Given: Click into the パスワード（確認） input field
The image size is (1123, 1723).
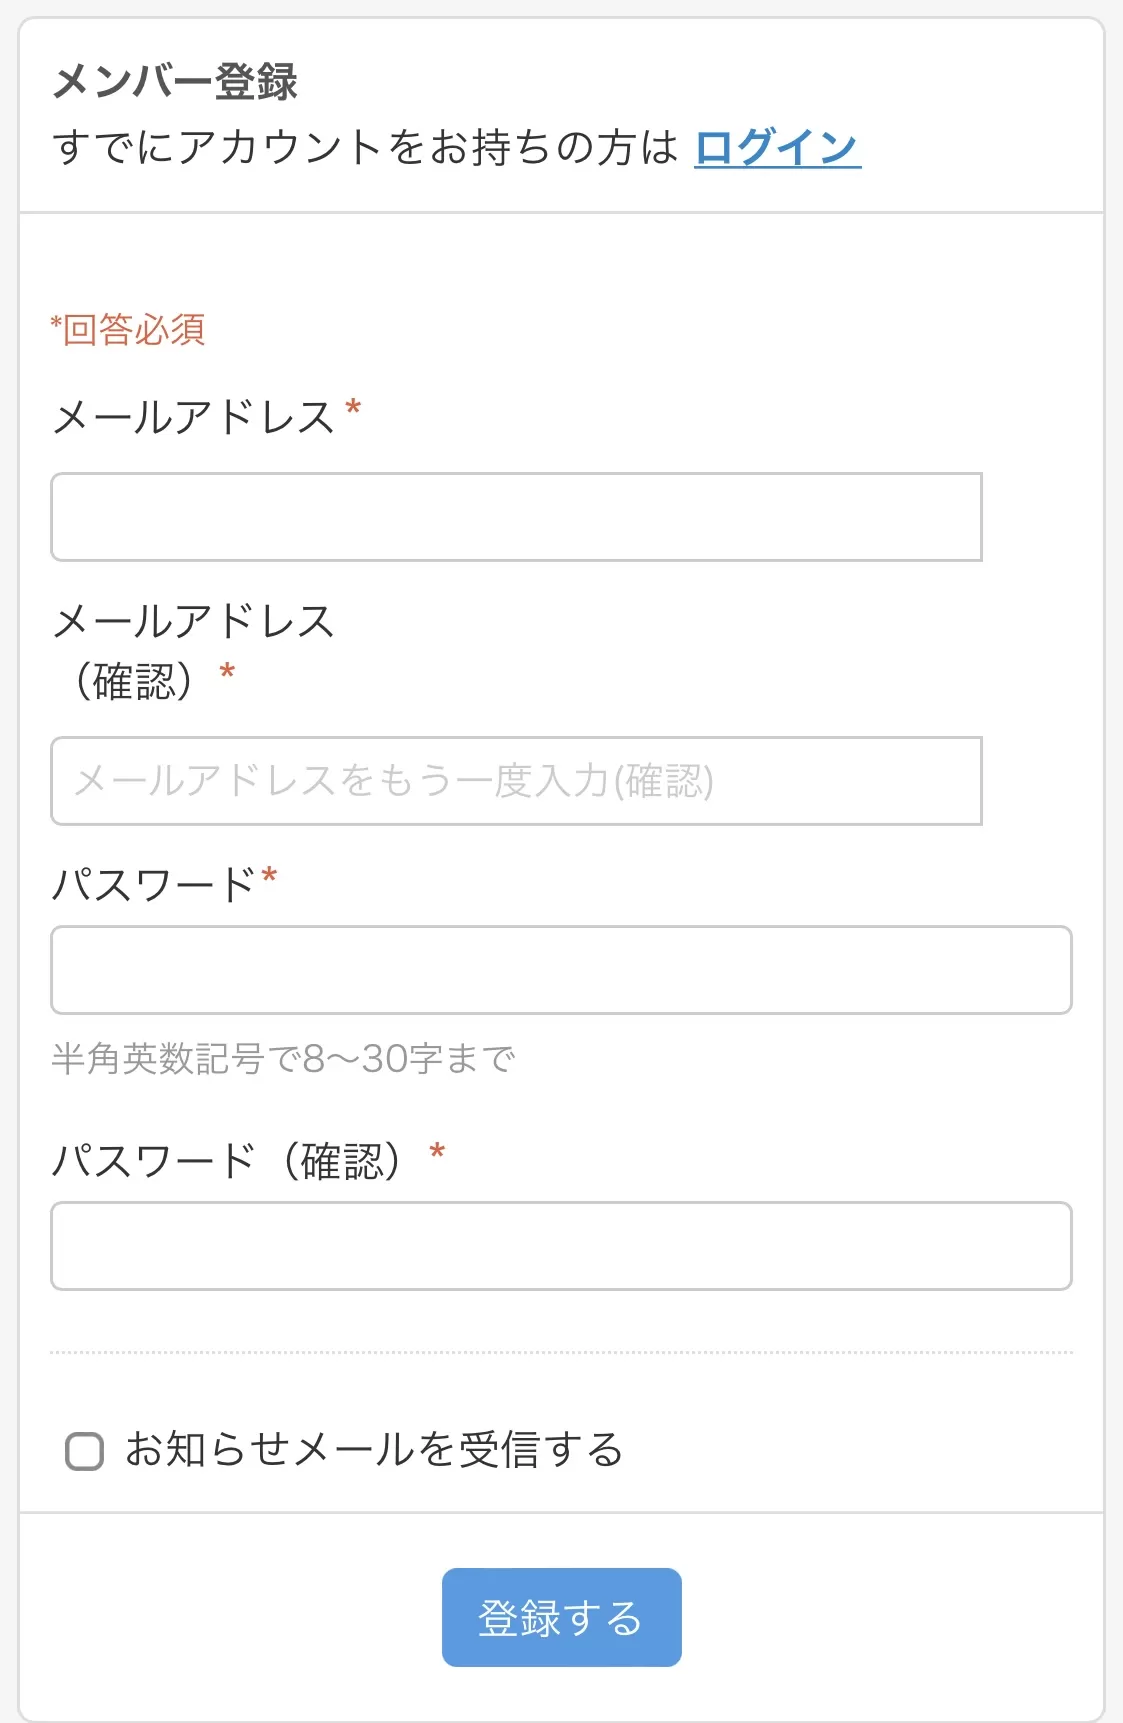Looking at the screenshot, I should (561, 1246).
